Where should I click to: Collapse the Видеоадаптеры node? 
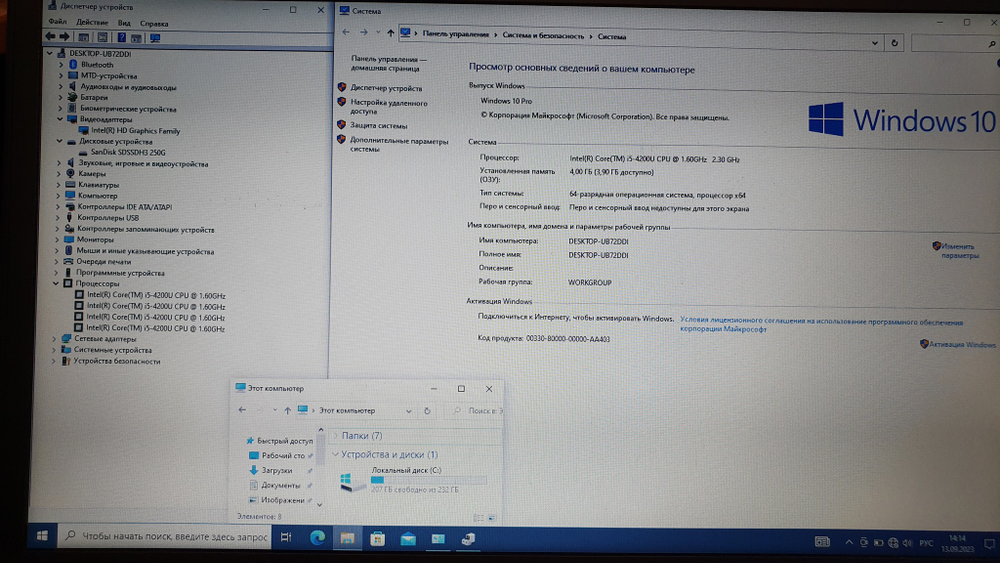click(x=60, y=119)
